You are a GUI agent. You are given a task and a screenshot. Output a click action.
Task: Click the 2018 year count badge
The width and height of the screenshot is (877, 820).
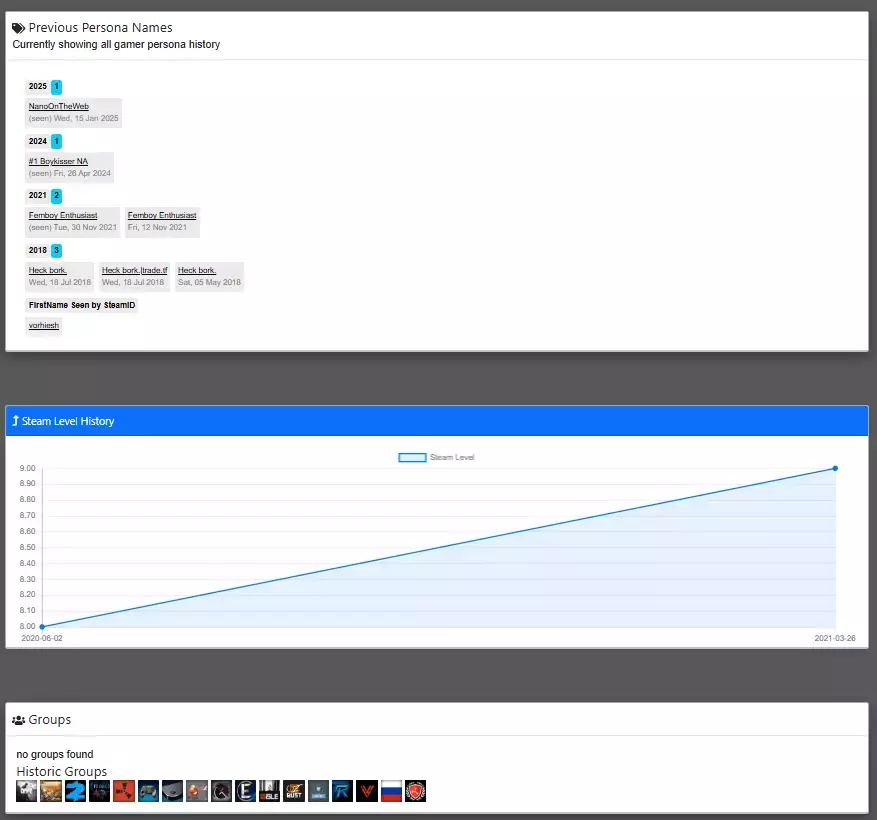(57, 250)
